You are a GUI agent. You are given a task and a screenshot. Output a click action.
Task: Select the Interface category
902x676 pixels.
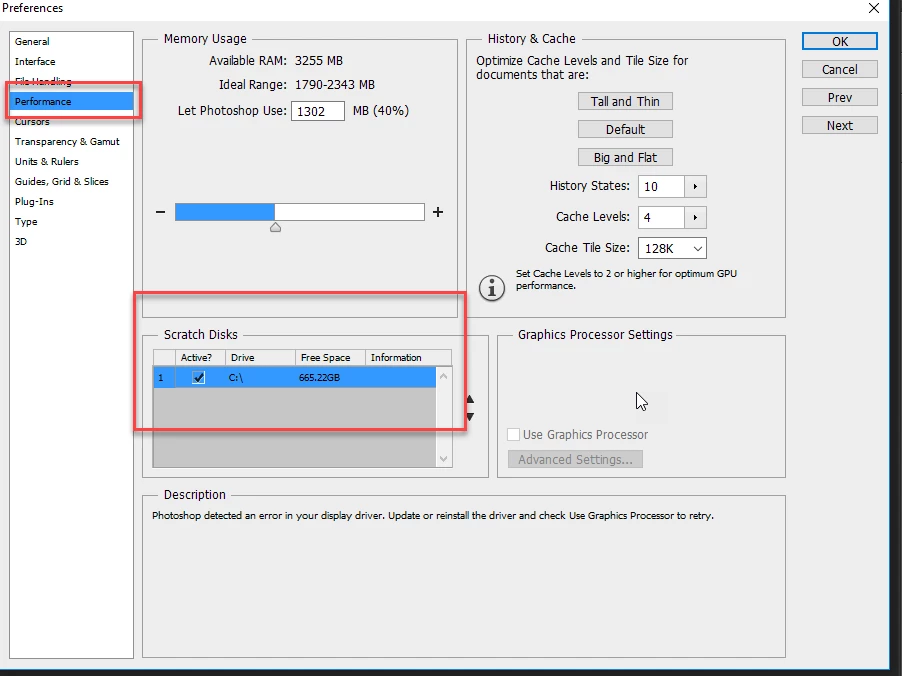35,62
